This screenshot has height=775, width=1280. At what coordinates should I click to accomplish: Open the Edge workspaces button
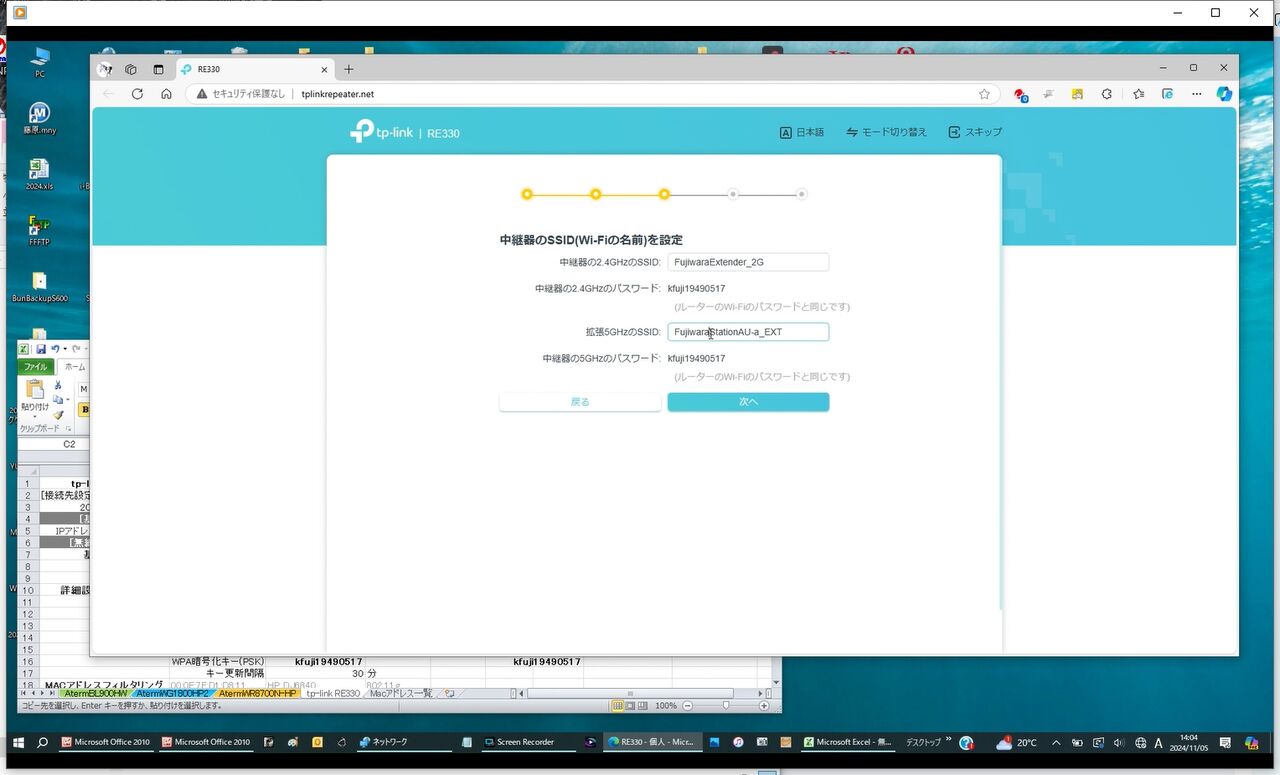coord(131,69)
